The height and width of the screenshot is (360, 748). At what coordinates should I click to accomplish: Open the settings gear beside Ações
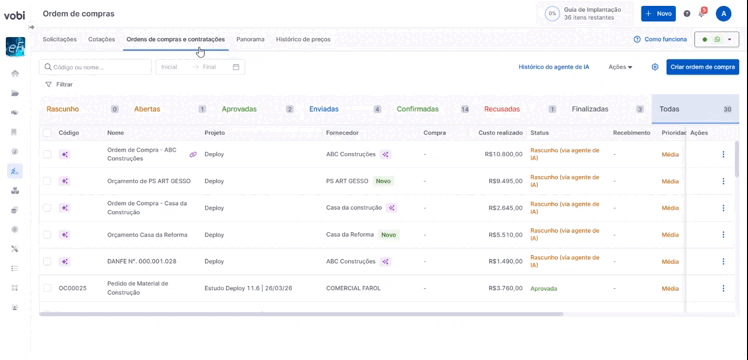[655, 67]
